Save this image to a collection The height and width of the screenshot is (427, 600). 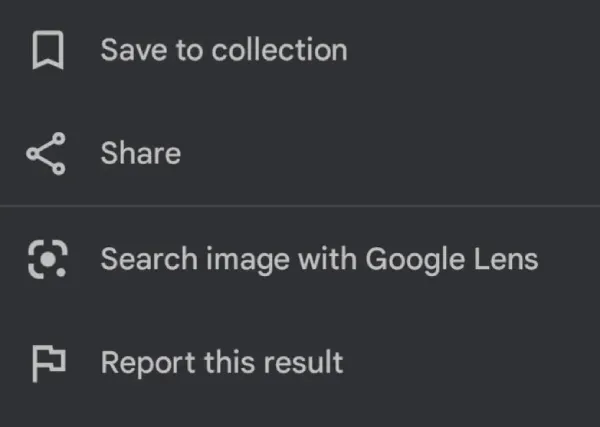click(223, 51)
